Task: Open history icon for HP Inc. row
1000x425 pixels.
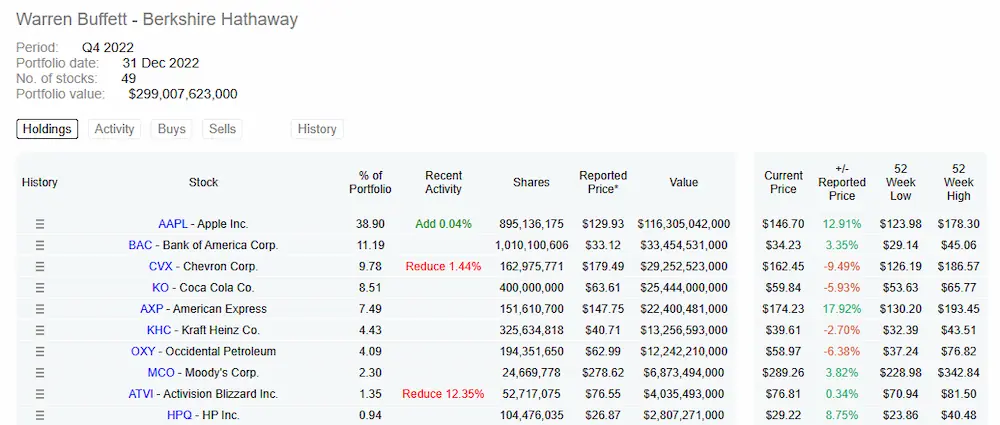Action: (40, 415)
